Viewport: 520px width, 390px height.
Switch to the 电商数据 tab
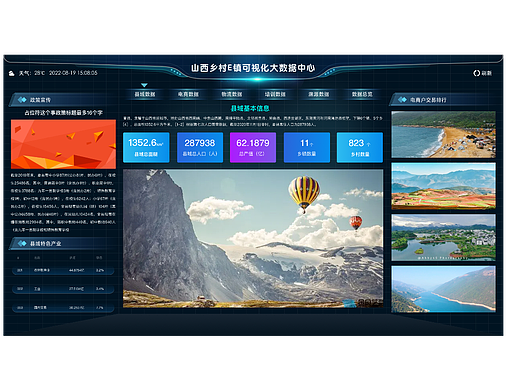pos(188,94)
